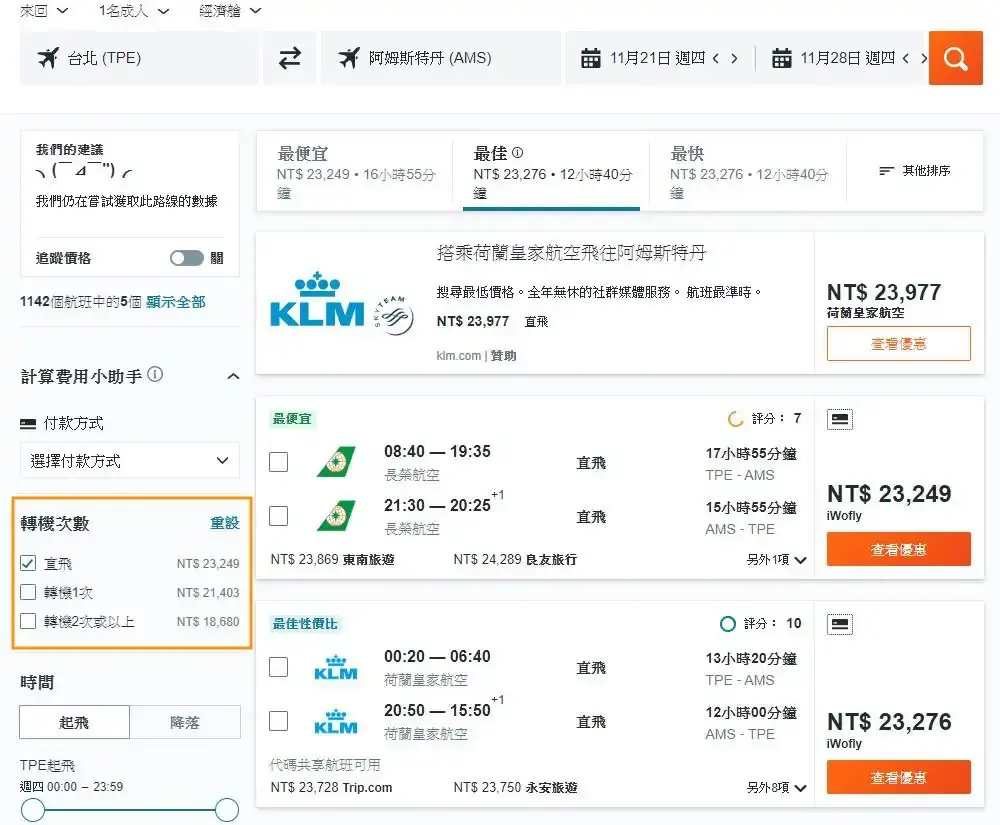Viewport: 1000px width, 825px height.
Task: Click the orange search magnifier button
Action: [955, 58]
